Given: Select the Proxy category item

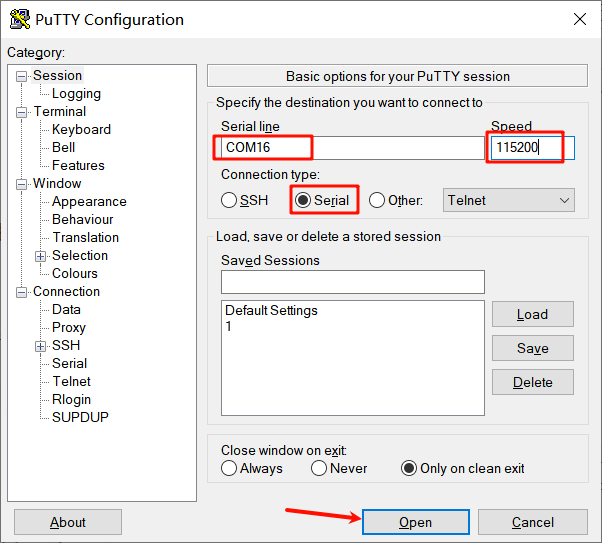Looking at the screenshot, I should [x=69, y=328].
